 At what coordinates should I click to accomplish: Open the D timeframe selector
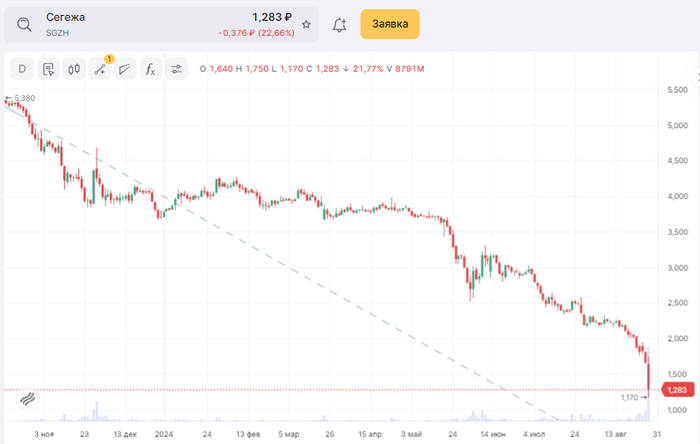pyautogui.click(x=21, y=69)
